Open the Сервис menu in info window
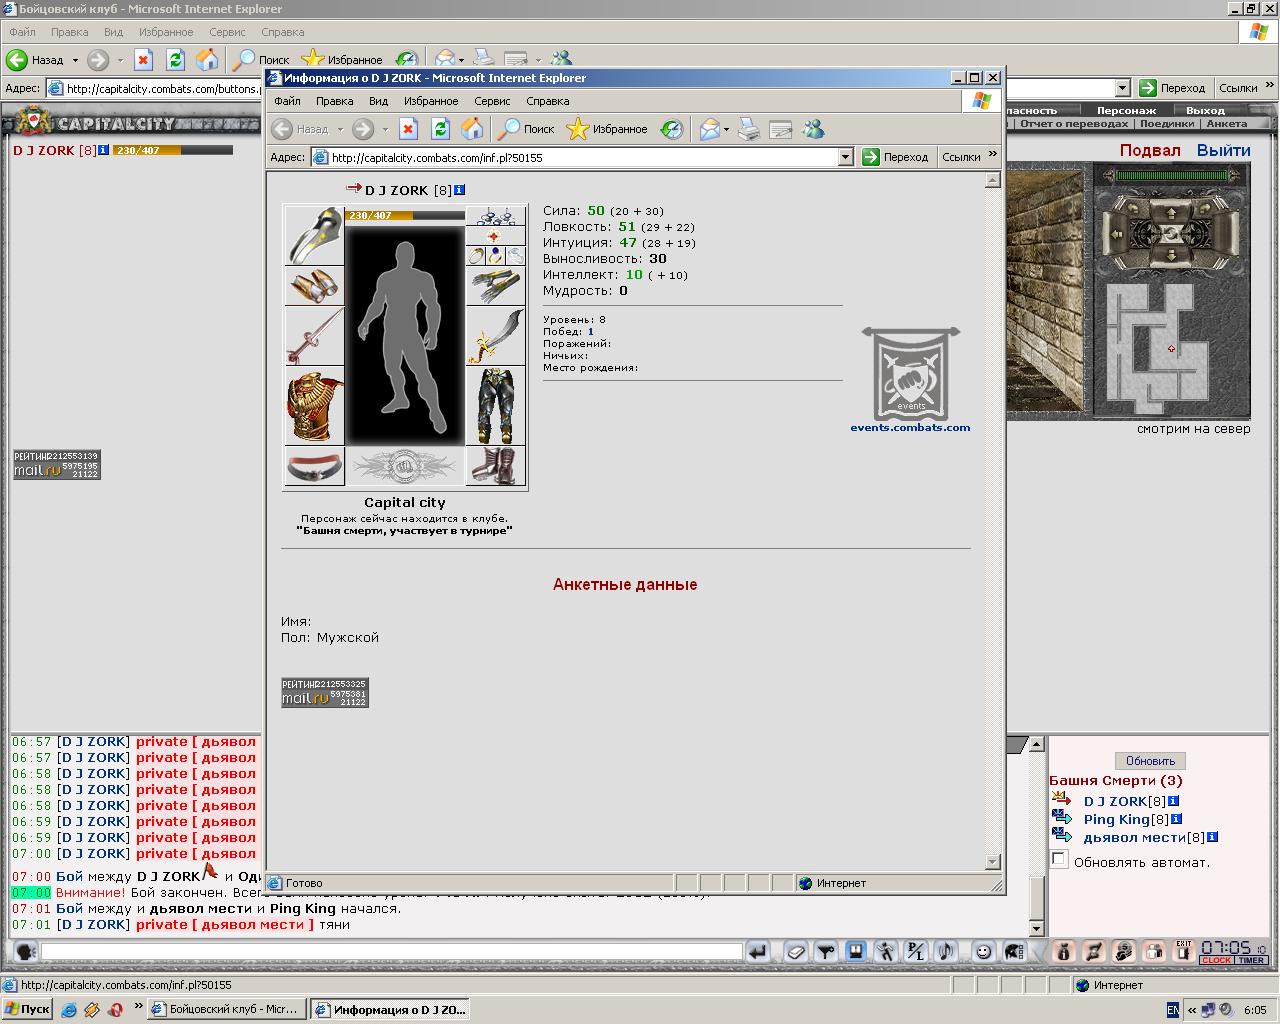This screenshot has width=1280, height=1024. click(x=492, y=101)
